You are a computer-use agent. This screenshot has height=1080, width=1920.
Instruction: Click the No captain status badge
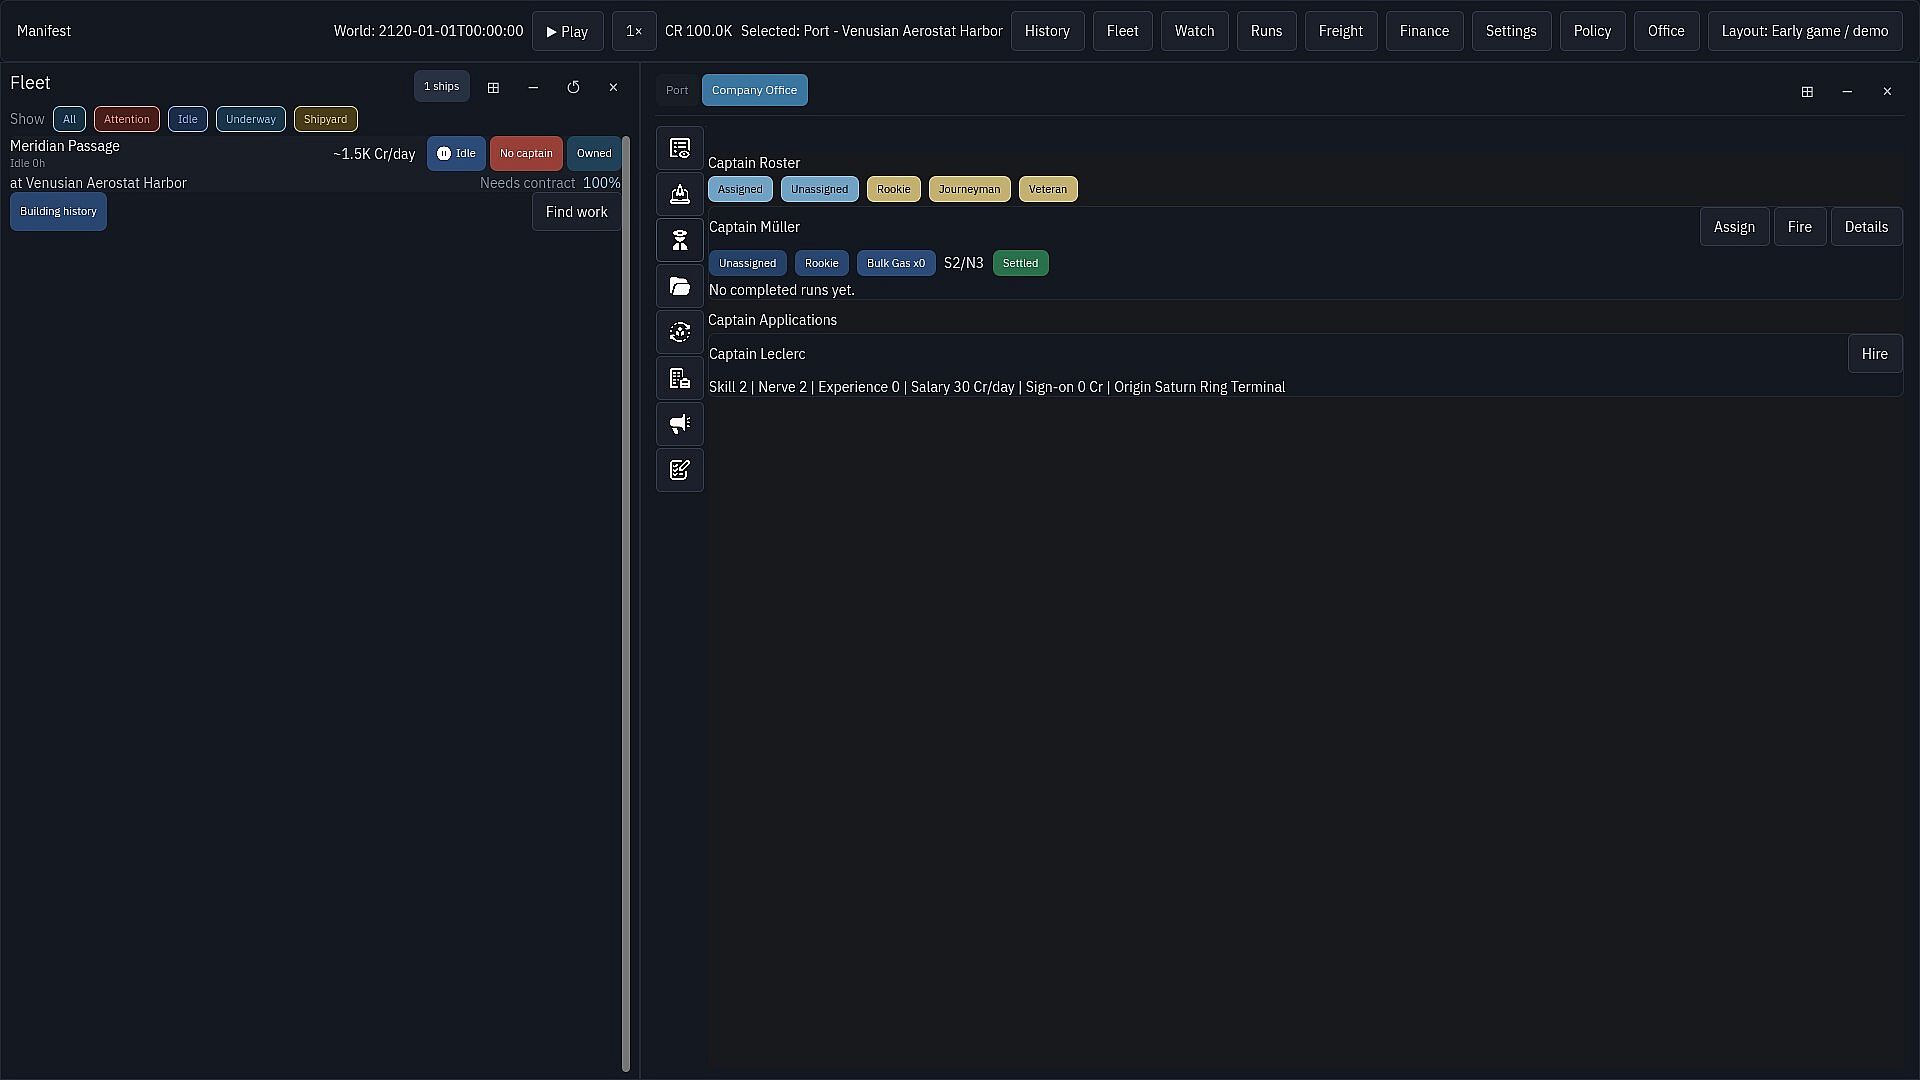pyautogui.click(x=526, y=154)
